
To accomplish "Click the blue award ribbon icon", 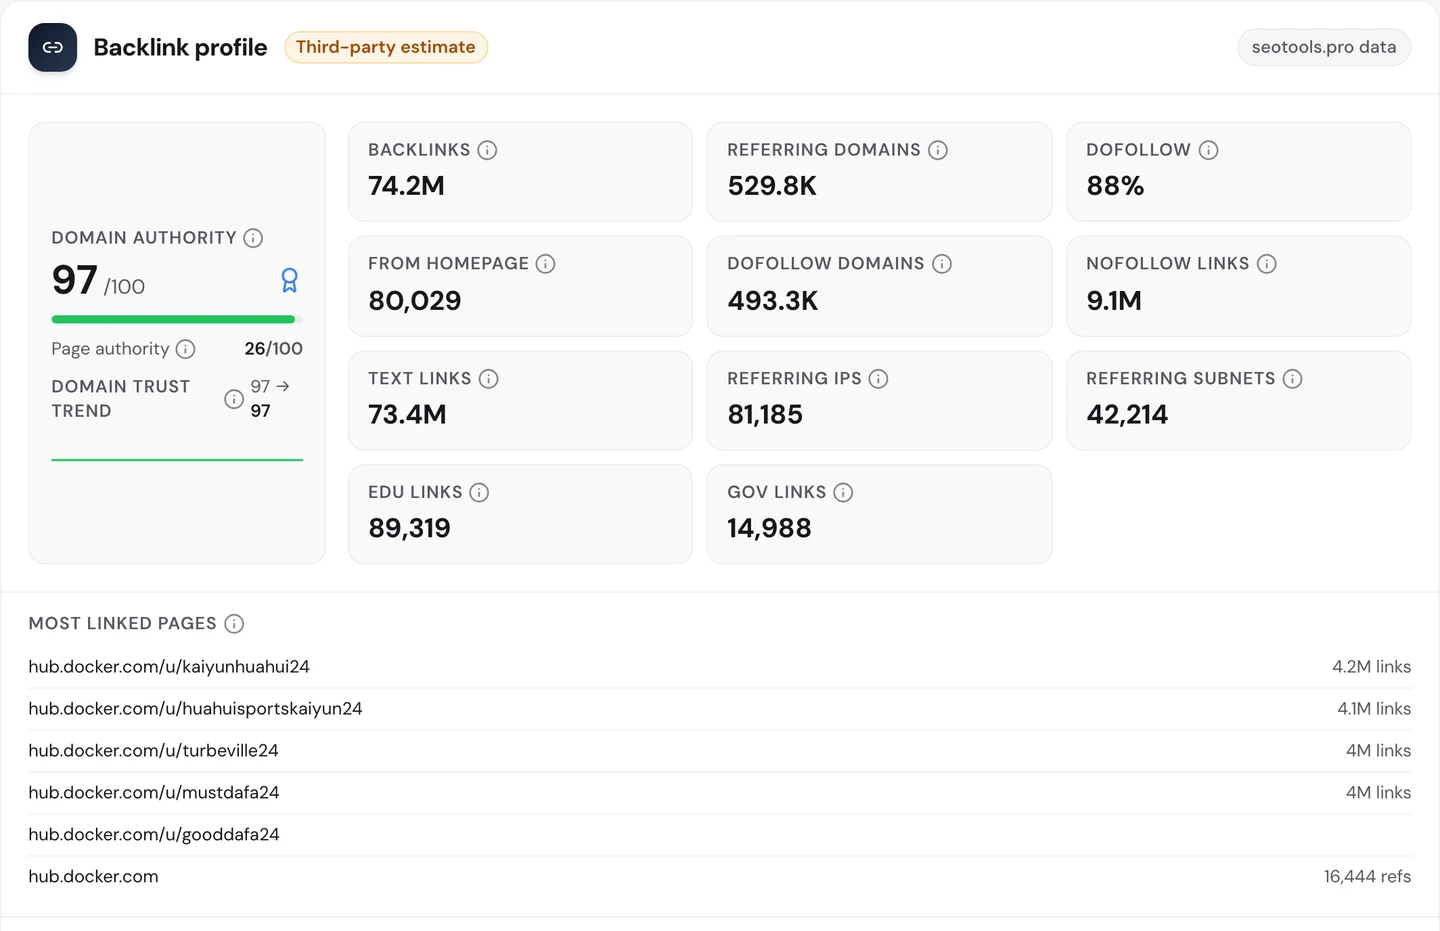I will point(290,280).
